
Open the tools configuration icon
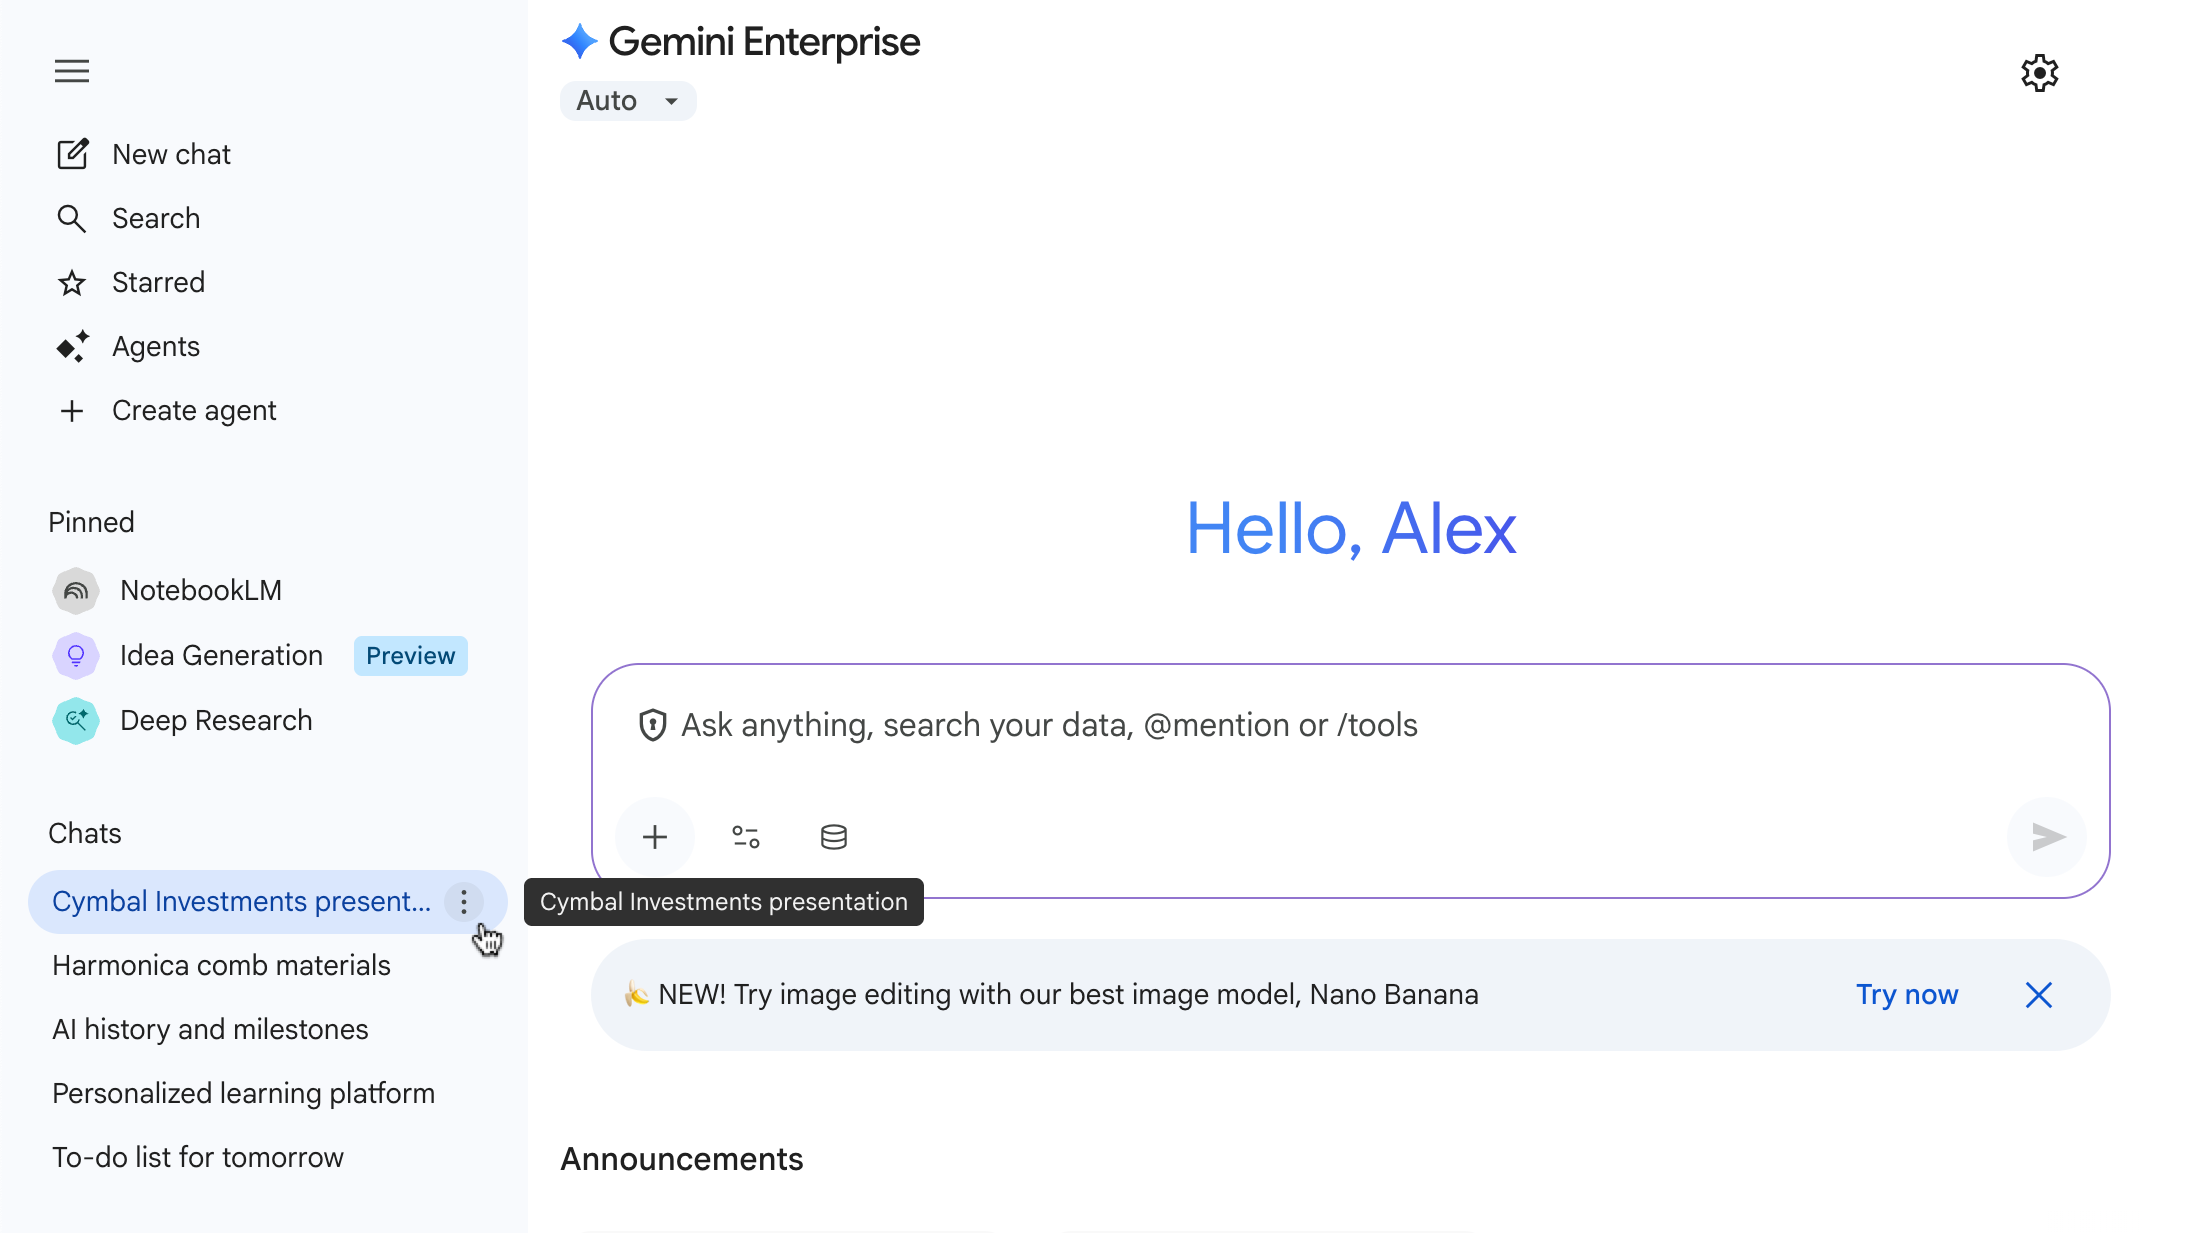click(744, 837)
